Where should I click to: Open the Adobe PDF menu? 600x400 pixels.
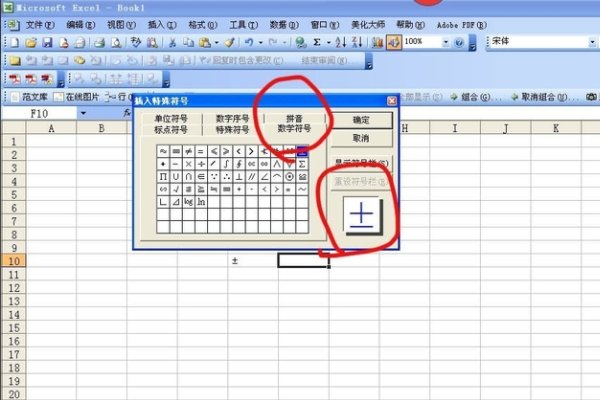pyautogui.click(x=461, y=25)
